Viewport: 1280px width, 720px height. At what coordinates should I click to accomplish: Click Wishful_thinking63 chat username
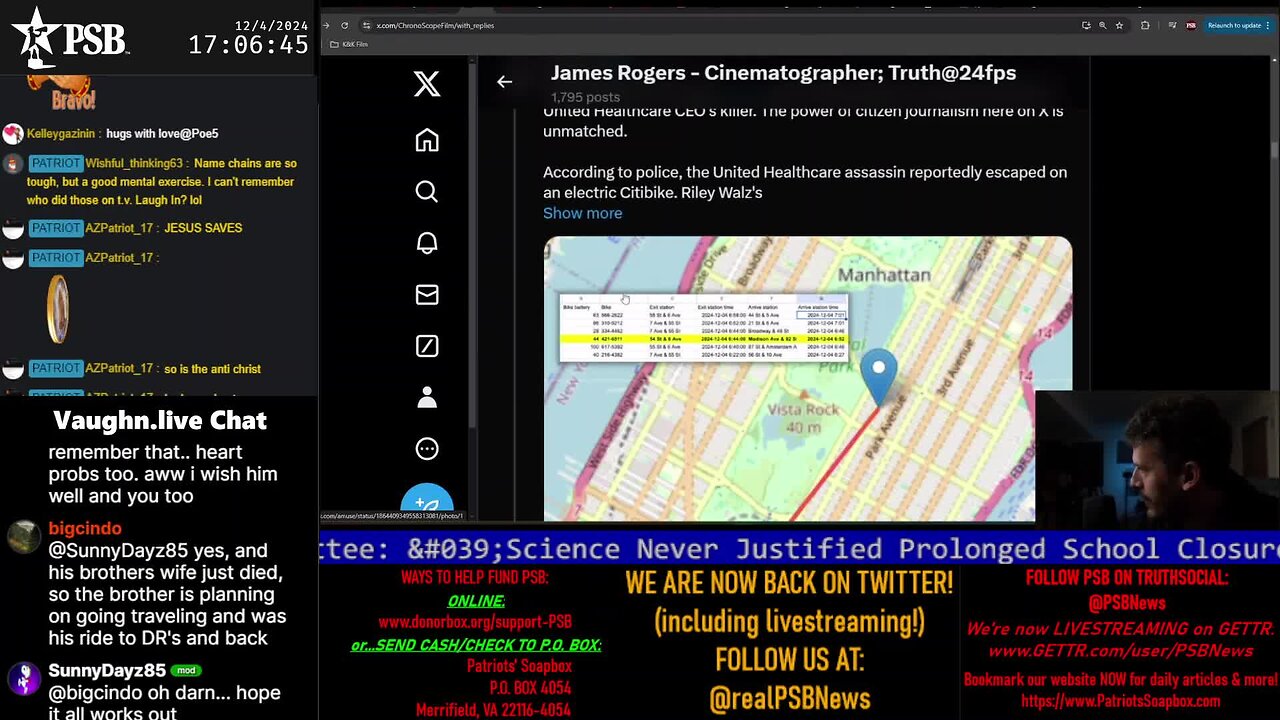(134, 163)
